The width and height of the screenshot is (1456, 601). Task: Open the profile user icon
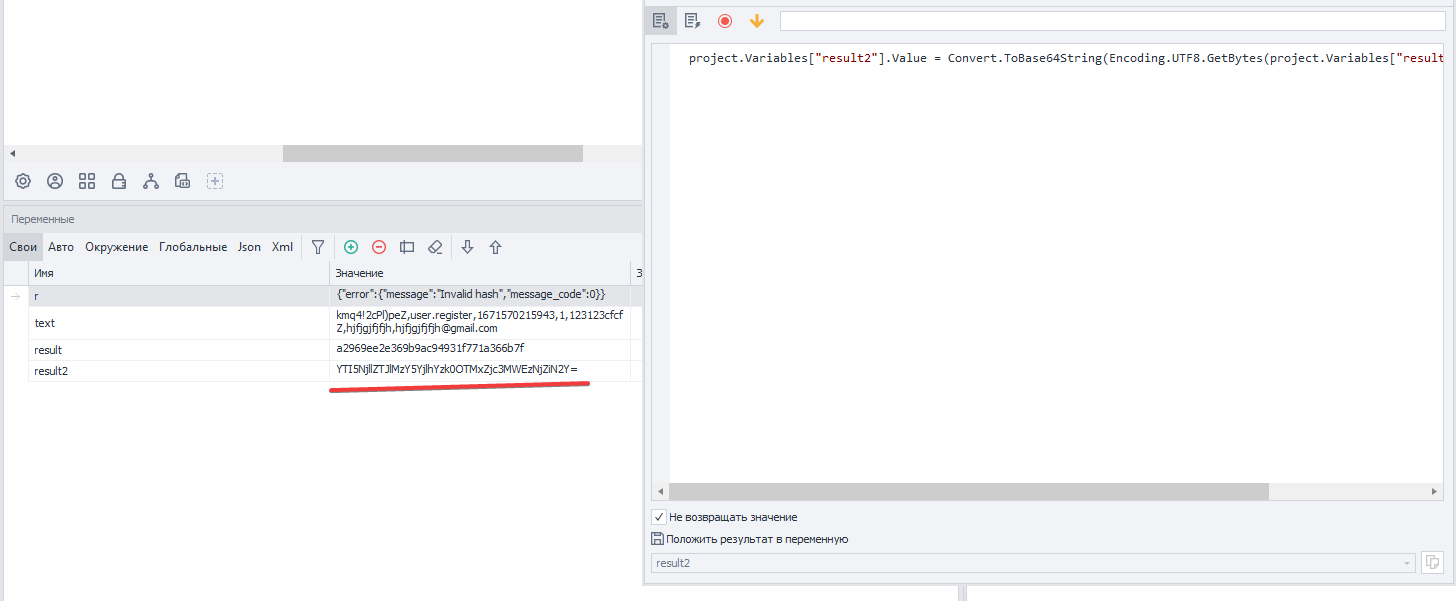click(55, 181)
